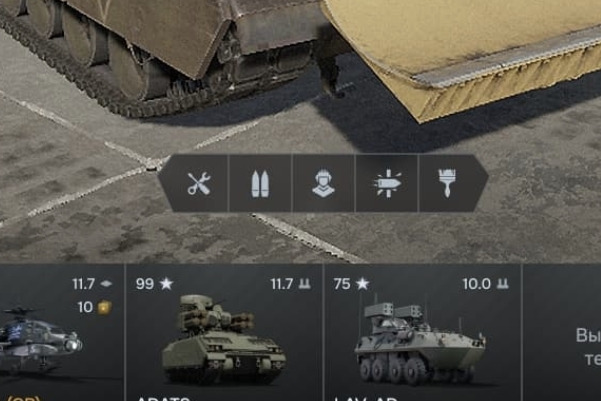The height and width of the screenshot is (401, 601).
Task: Click aircraft icon beside helicopter's 11.7 rating
Action: 106,284
